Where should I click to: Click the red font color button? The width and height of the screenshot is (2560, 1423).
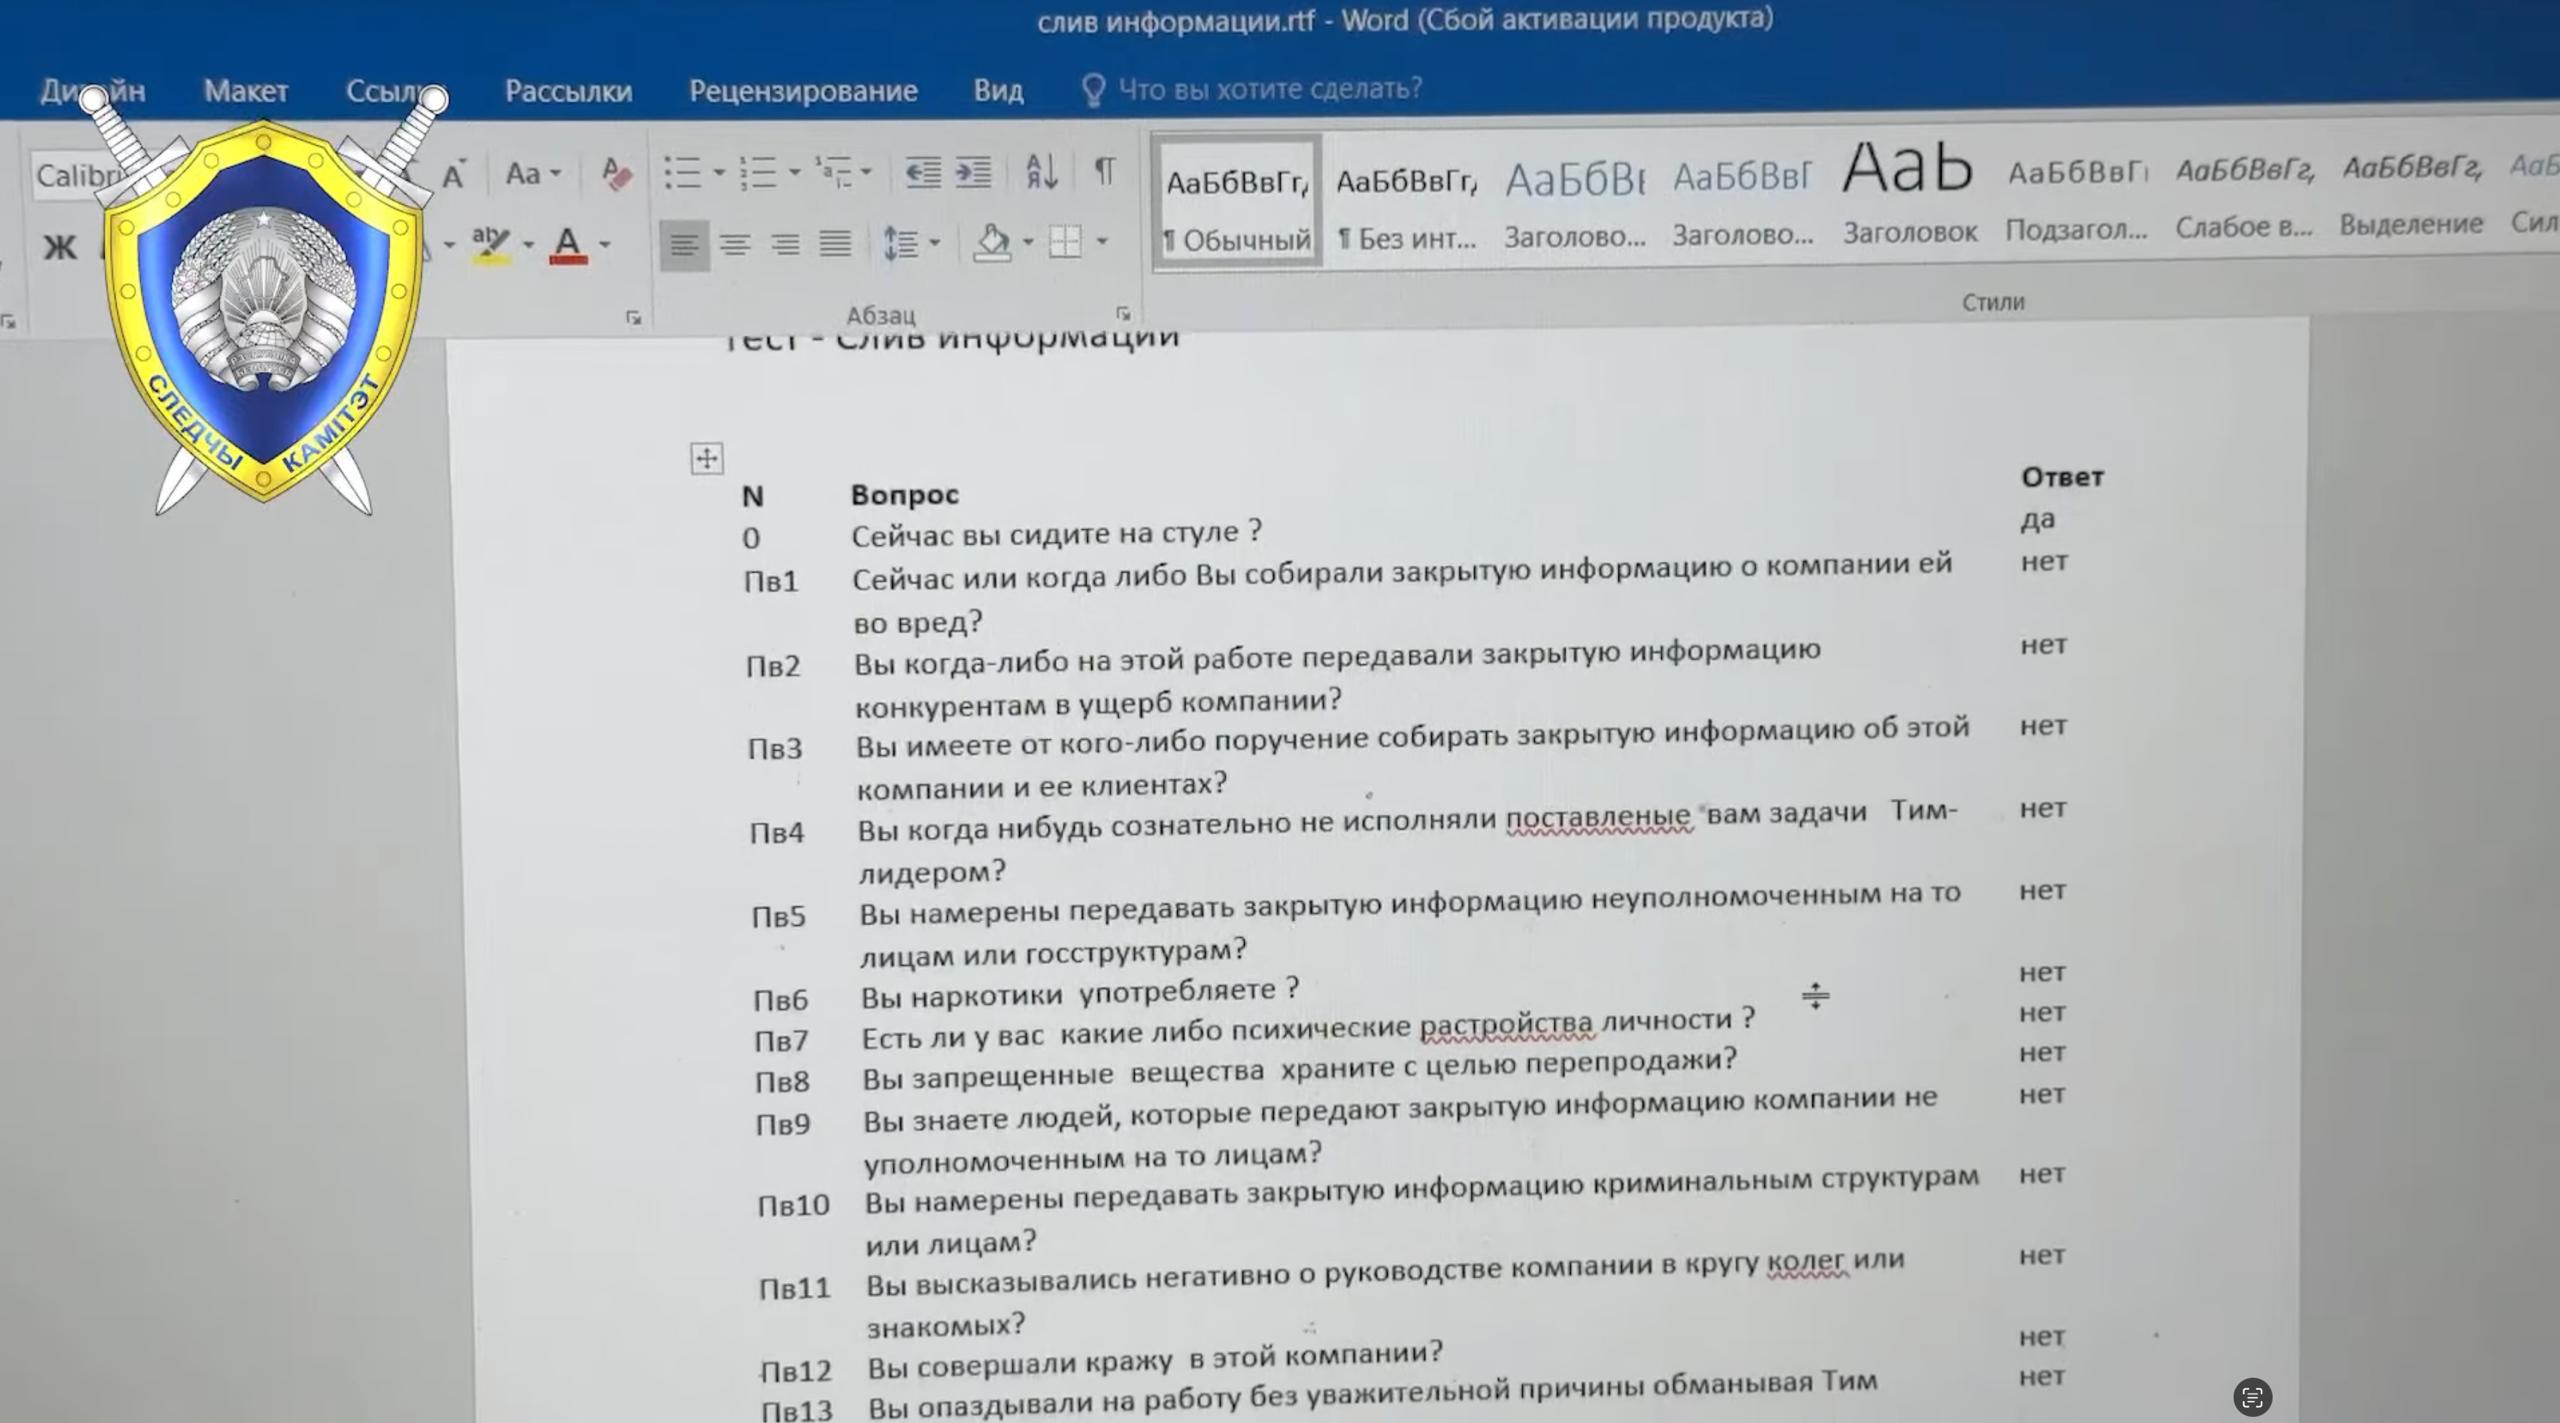[x=568, y=244]
